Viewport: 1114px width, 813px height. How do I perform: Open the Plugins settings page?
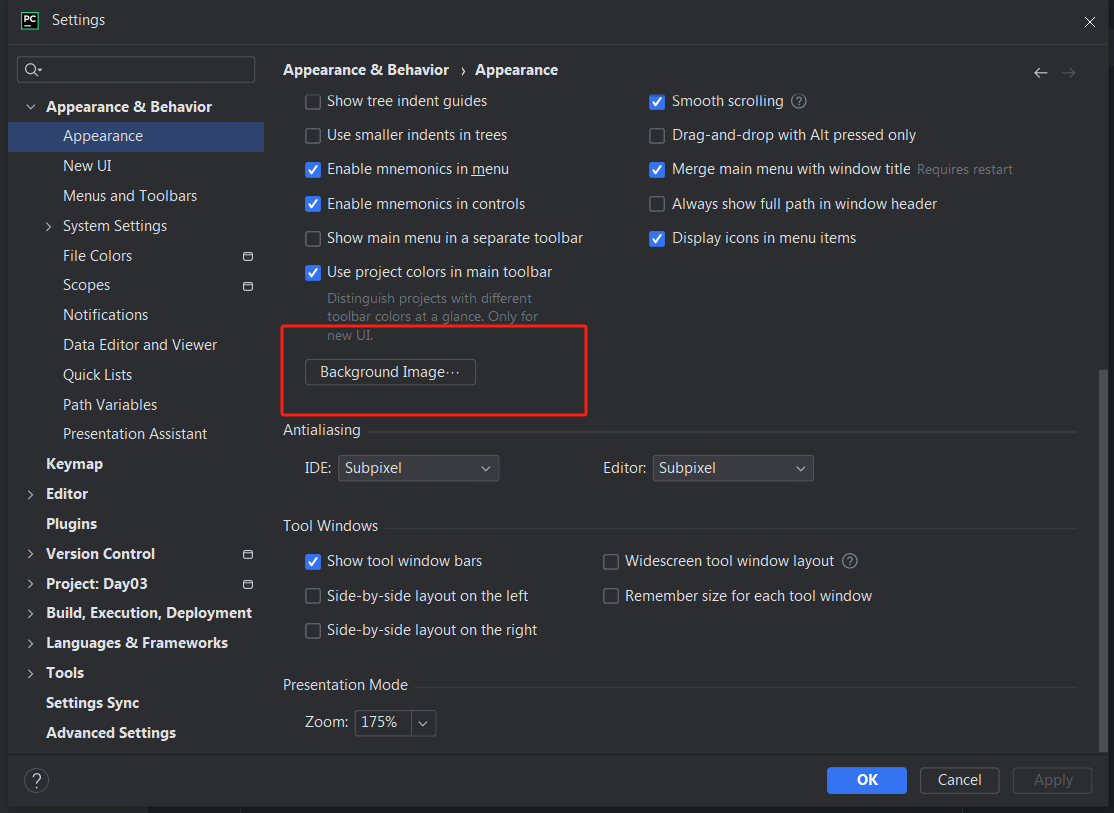coord(71,524)
